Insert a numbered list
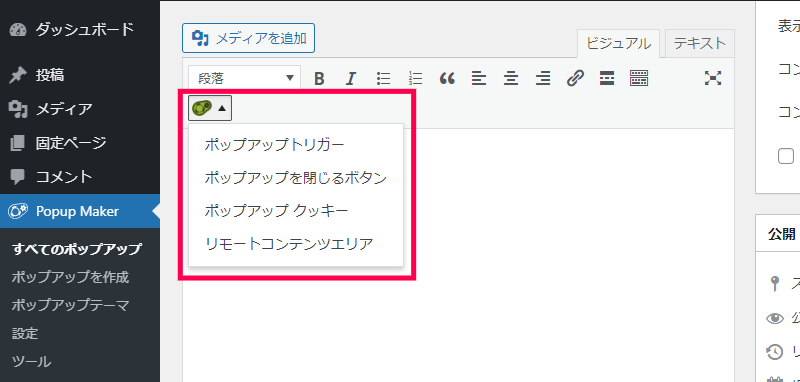 point(416,79)
